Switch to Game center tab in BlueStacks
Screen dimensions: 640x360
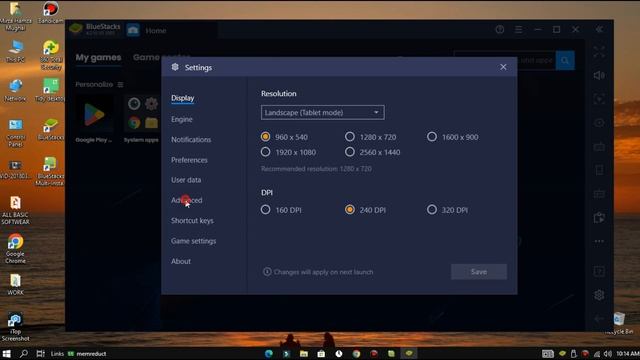tap(162, 57)
